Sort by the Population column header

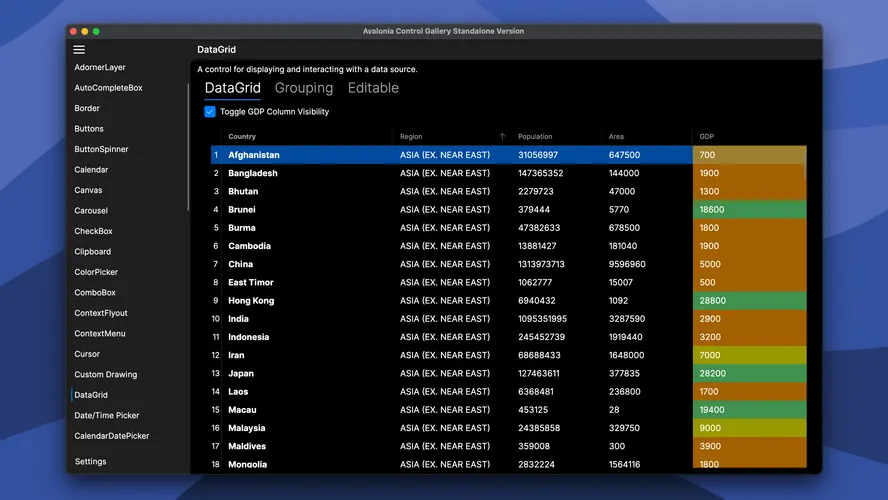click(535, 137)
